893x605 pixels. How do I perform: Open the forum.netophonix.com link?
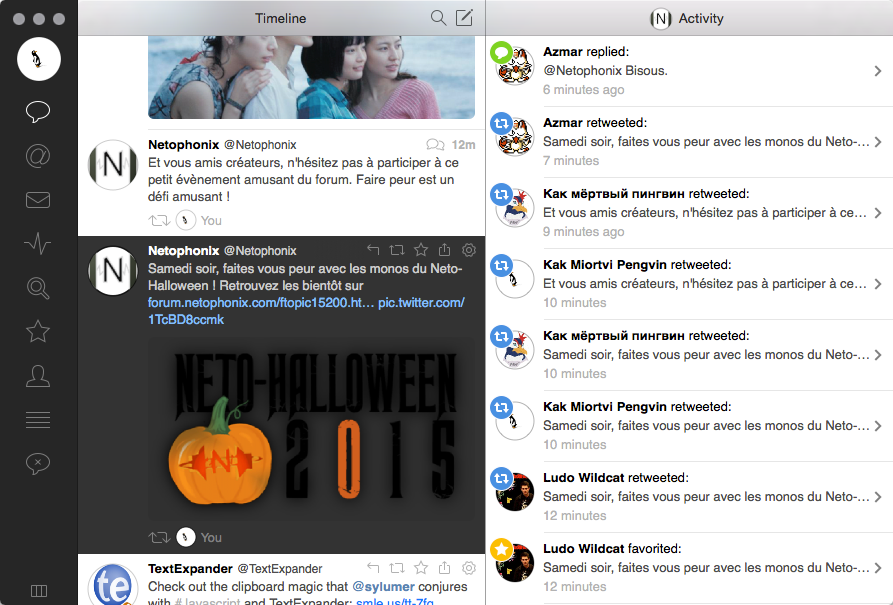click(x=261, y=303)
